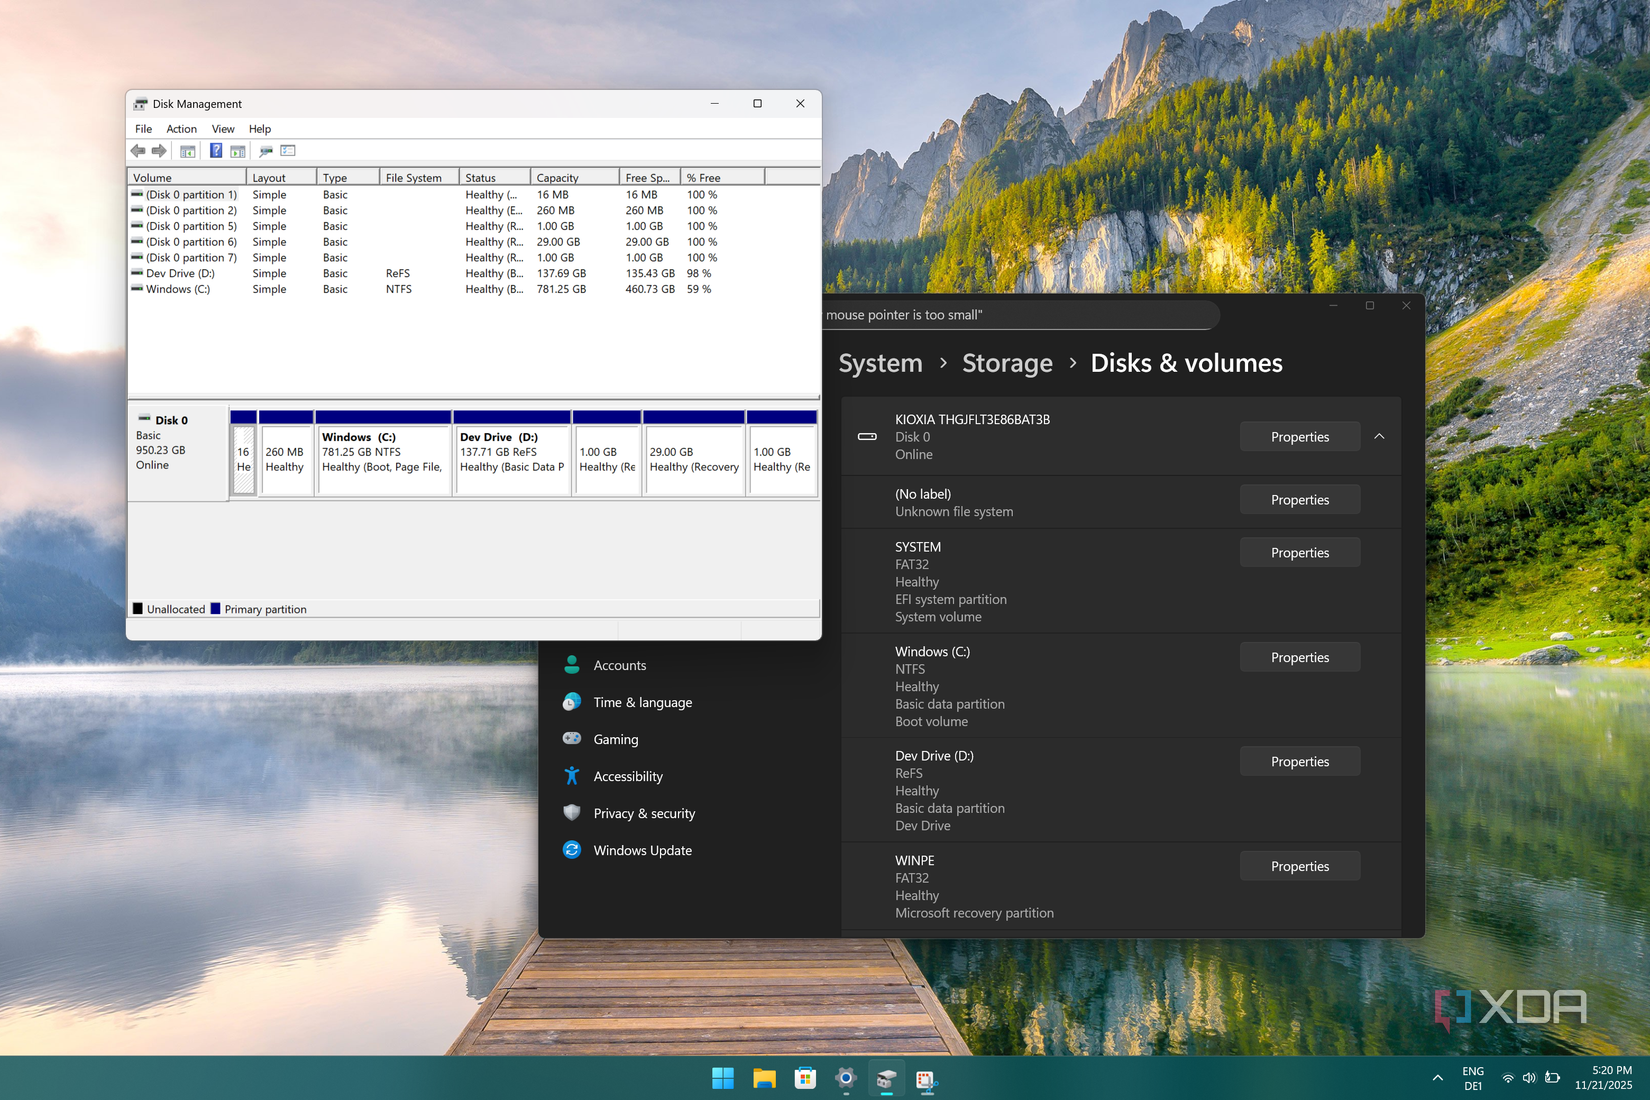Collapse the KIOXIA Disk 0 volume list
This screenshot has width=1650, height=1100.
pos(1379,437)
